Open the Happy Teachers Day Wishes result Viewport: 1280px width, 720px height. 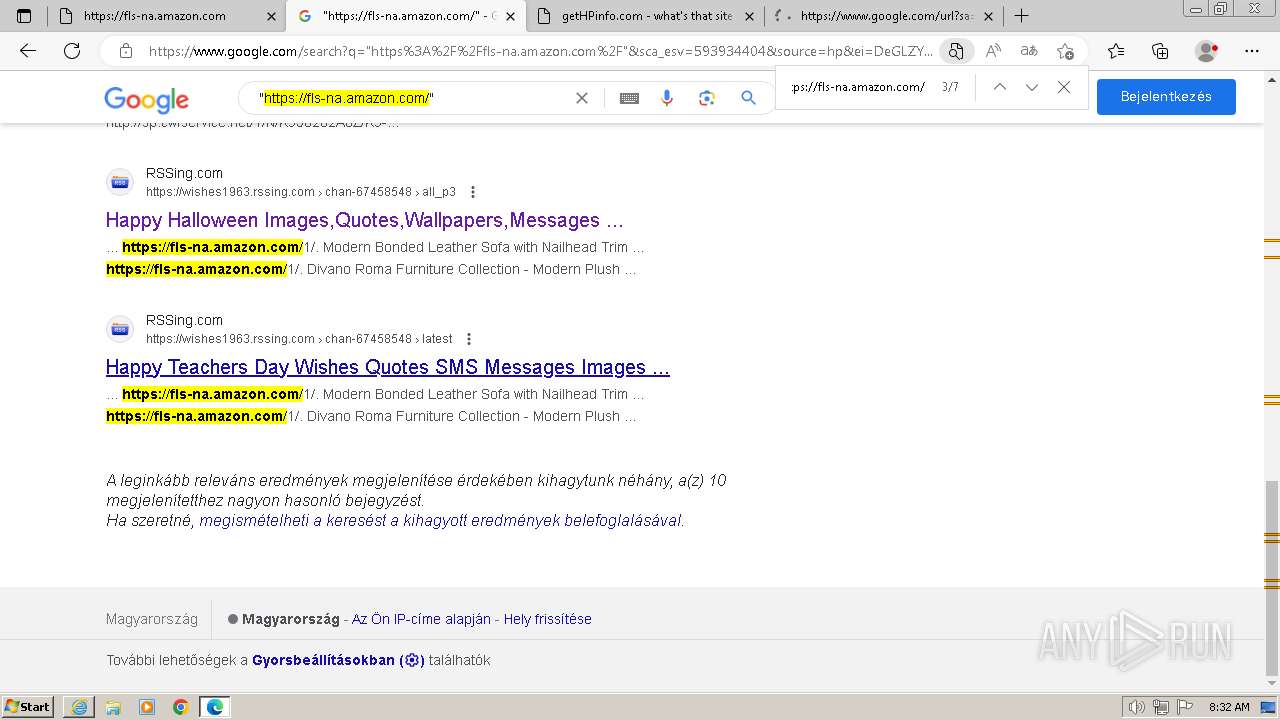tap(388, 367)
